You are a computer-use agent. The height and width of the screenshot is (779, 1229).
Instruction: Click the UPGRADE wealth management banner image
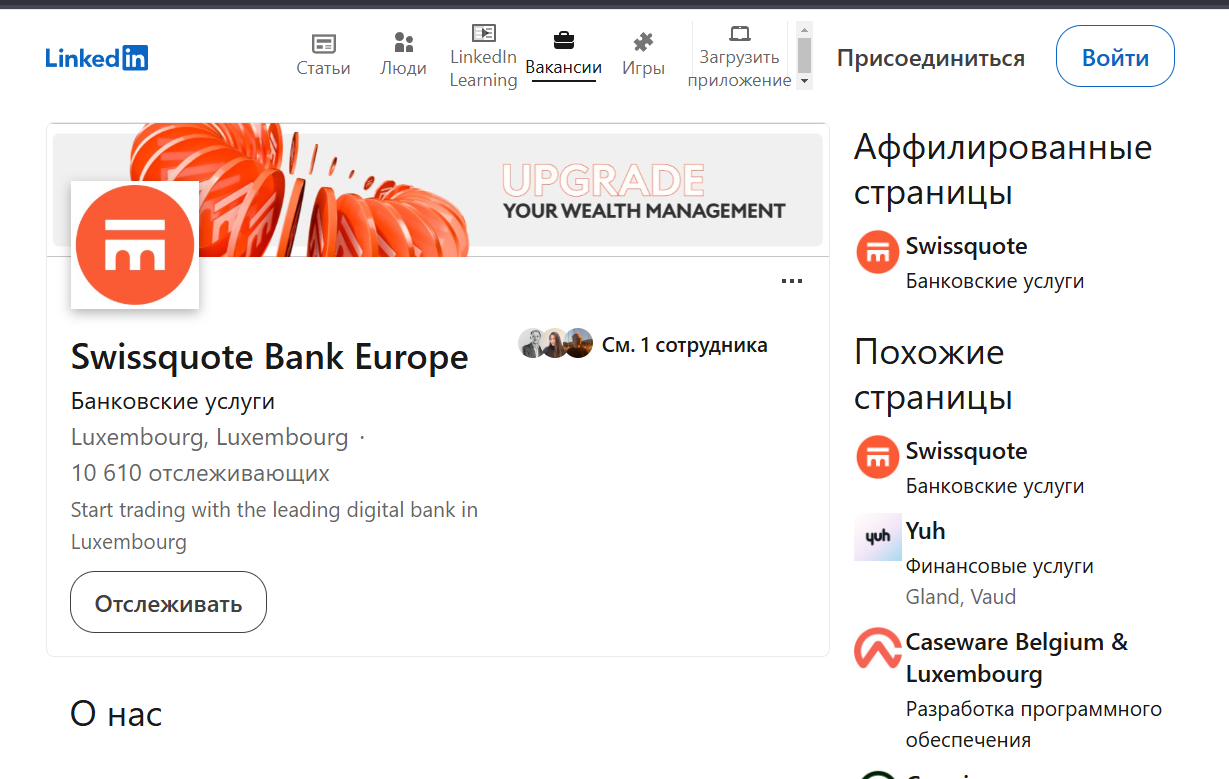point(438,190)
